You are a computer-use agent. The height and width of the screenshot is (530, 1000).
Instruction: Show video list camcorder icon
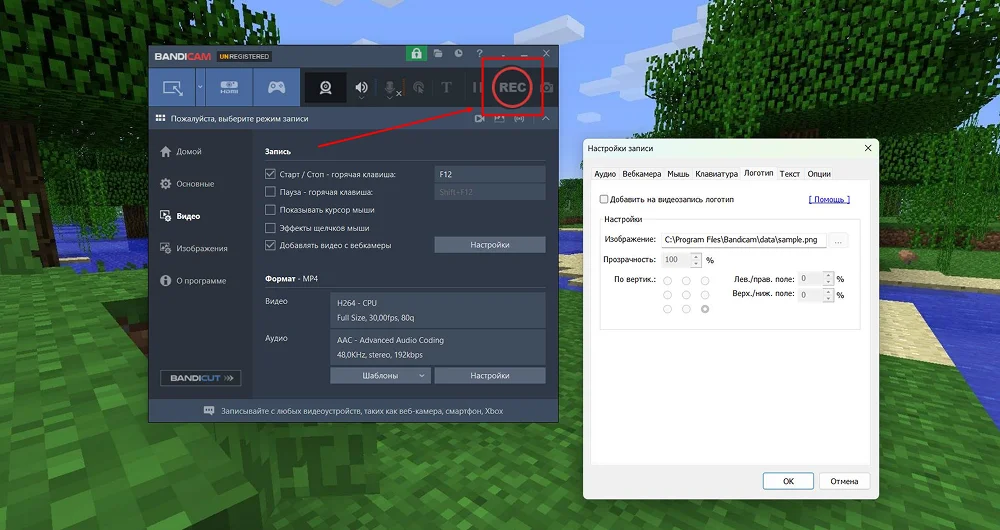click(480, 119)
